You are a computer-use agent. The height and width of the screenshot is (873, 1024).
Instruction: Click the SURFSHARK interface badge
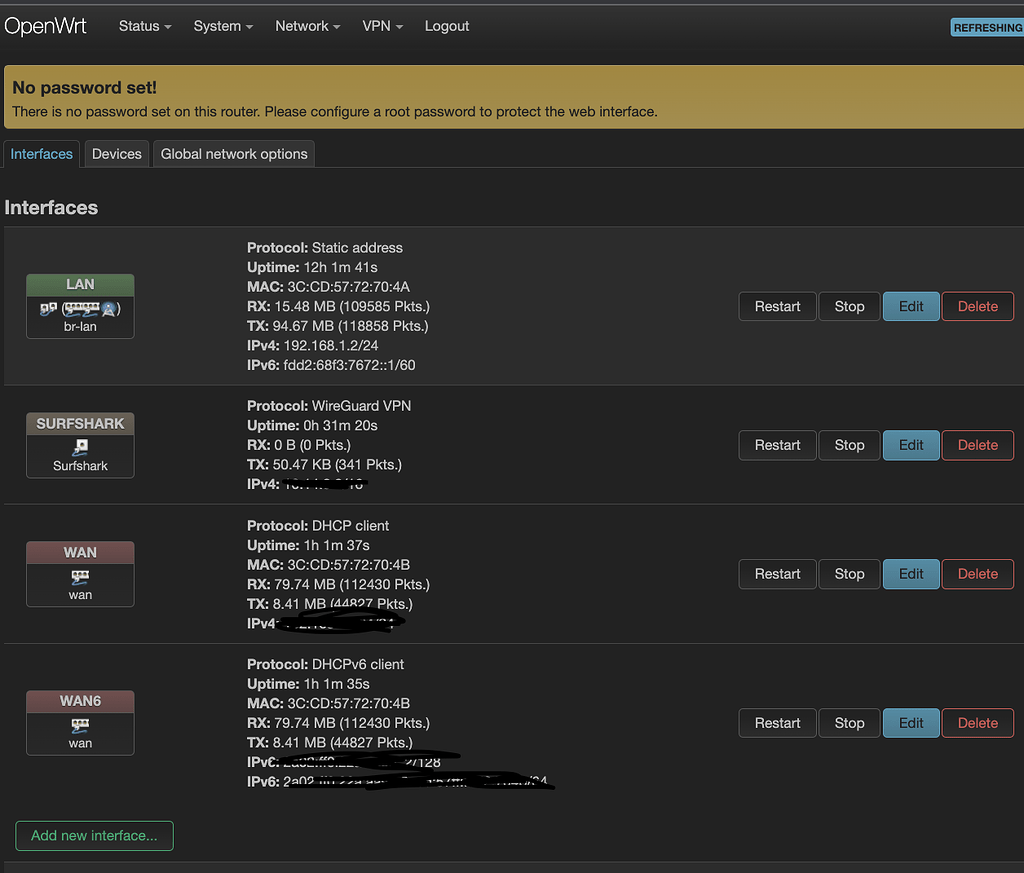[79, 423]
